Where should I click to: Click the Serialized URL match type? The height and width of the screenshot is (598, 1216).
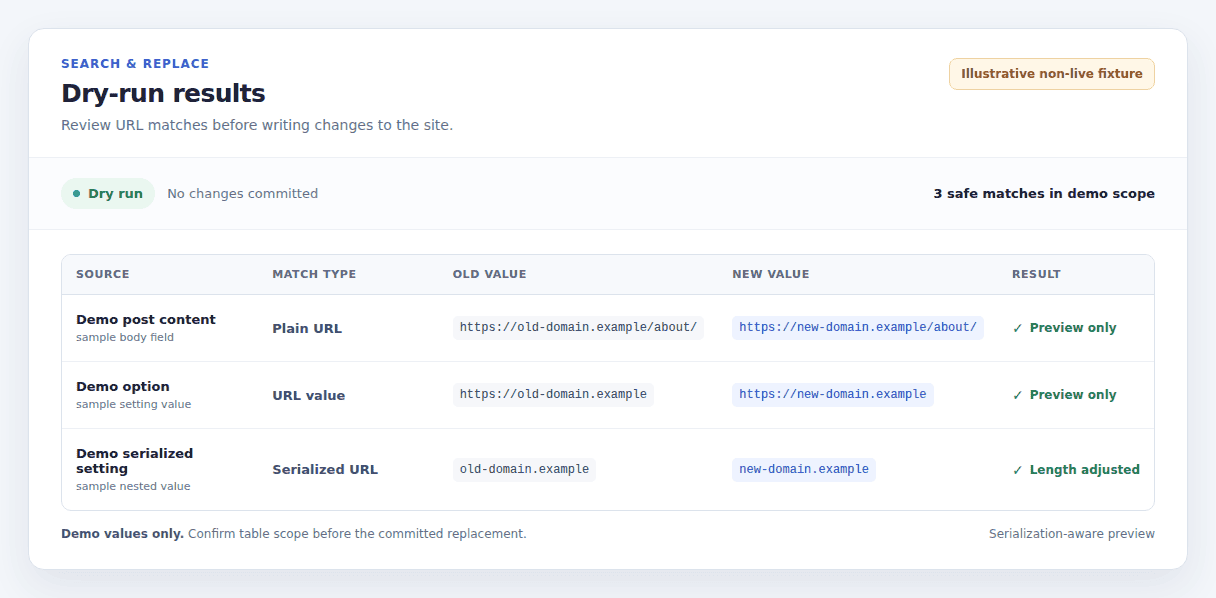pyautogui.click(x=325, y=469)
